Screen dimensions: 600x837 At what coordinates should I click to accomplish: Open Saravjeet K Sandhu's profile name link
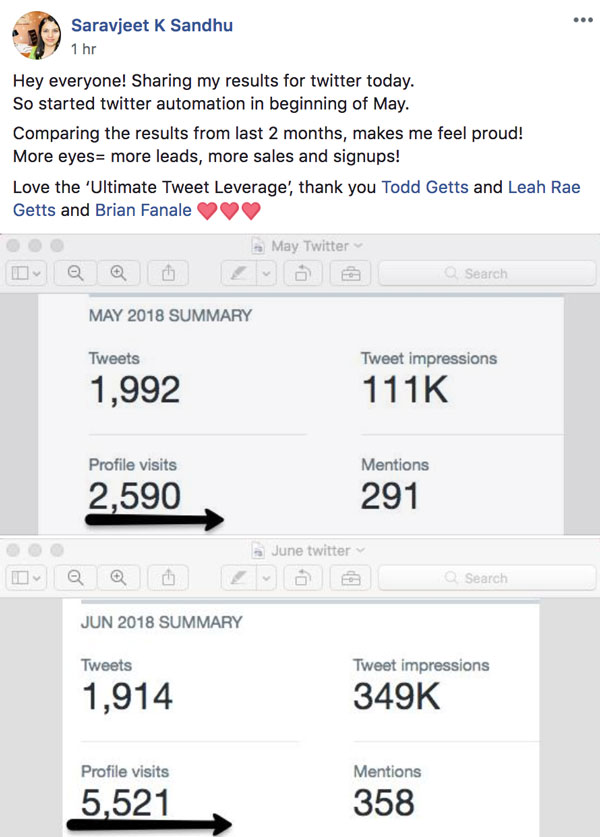click(x=152, y=25)
